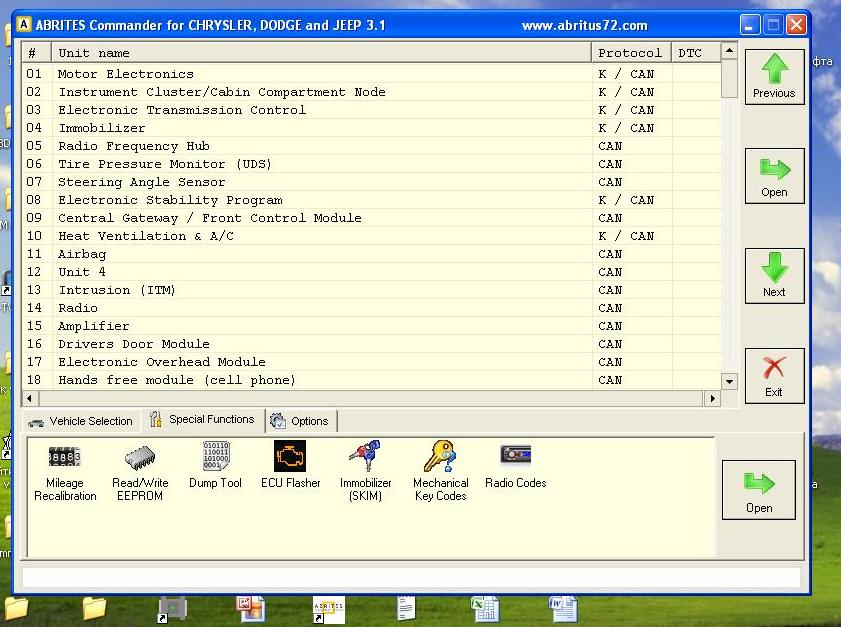Click the horizontal scroll left arrow

pyautogui.click(x=30, y=399)
